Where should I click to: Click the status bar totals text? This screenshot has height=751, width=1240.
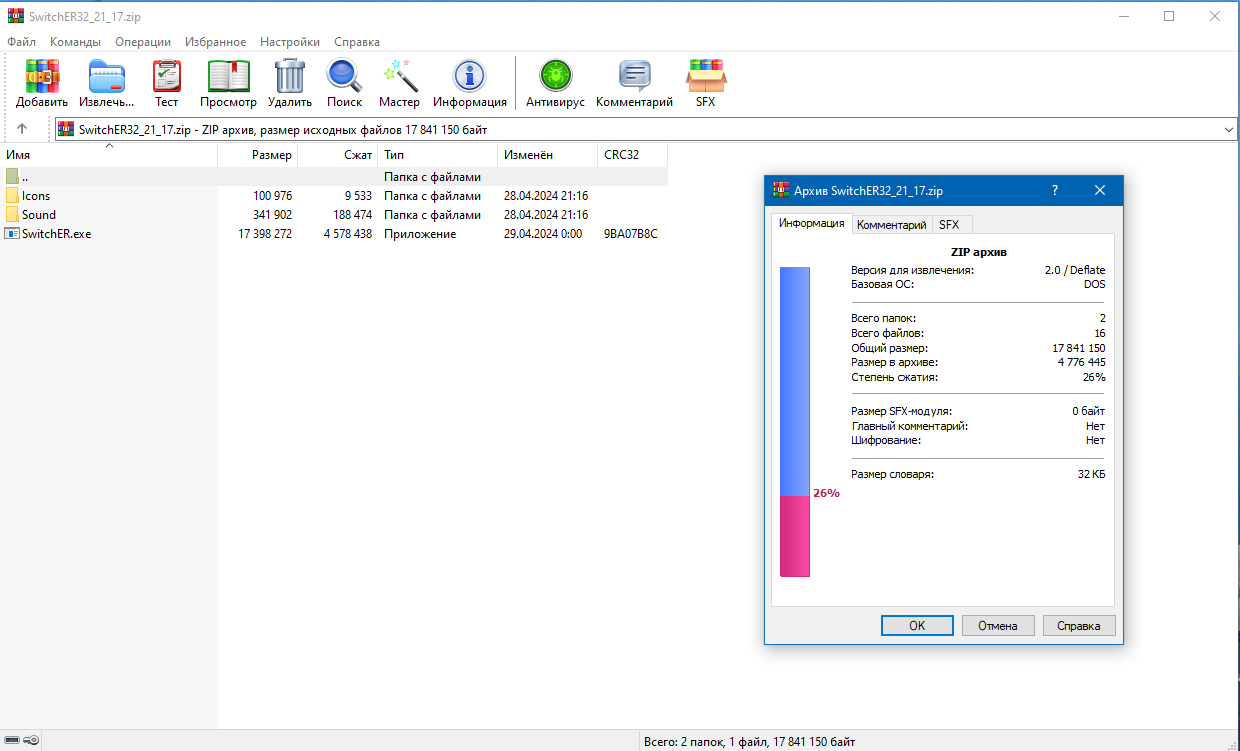coord(750,742)
